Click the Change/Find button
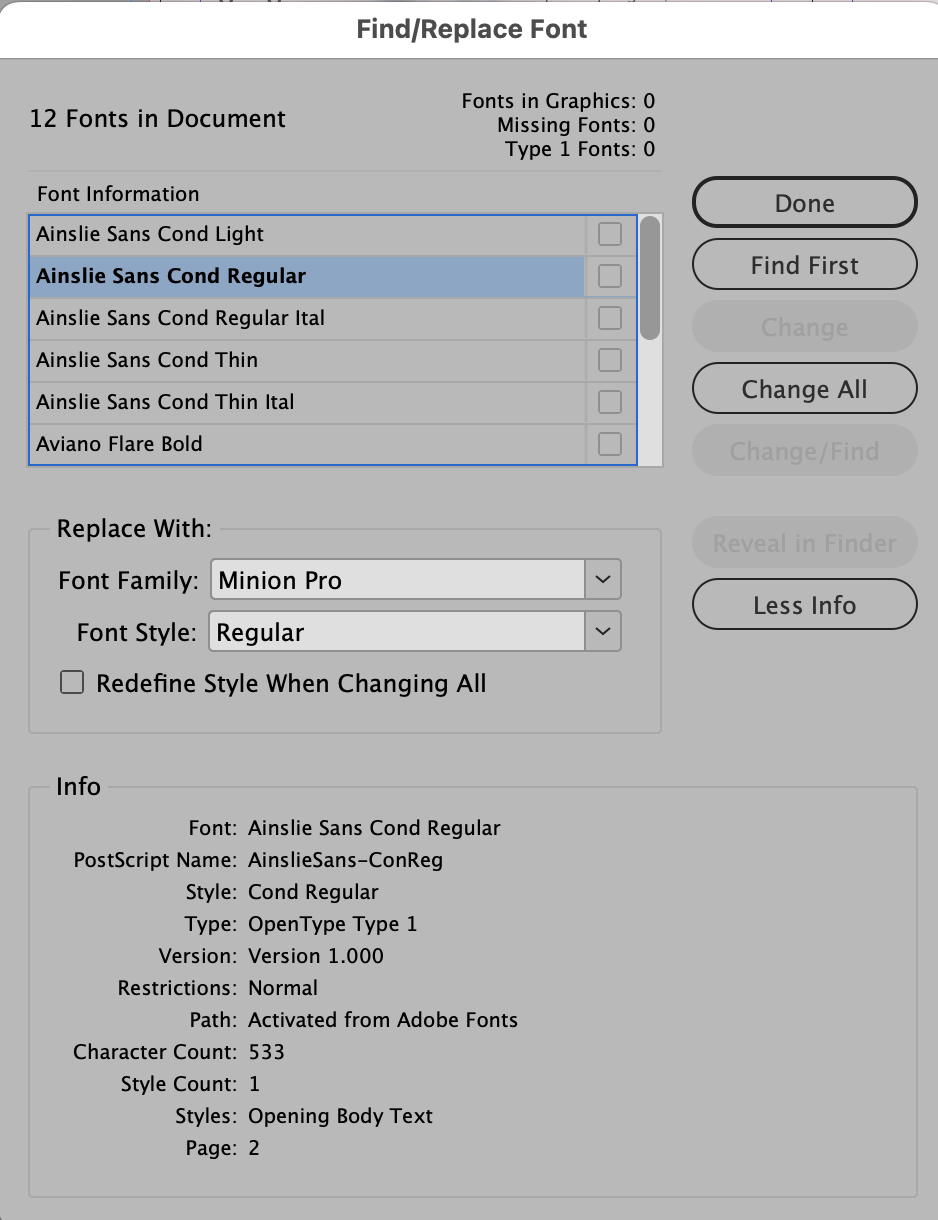The height and width of the screenshot is (1220, 938). pyautogui.click(x=804, y=450)
